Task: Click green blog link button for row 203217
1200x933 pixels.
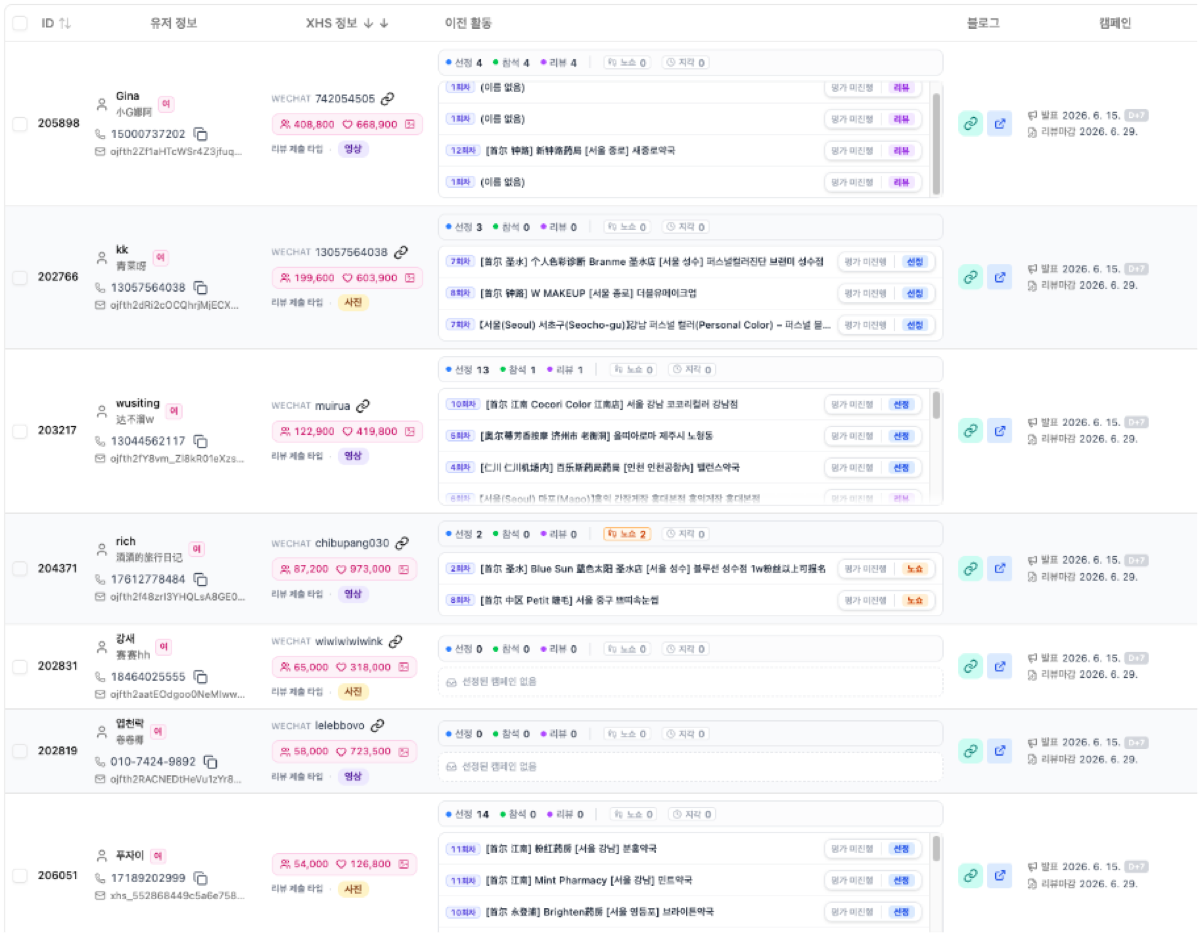Action: [x=970, y=430]
